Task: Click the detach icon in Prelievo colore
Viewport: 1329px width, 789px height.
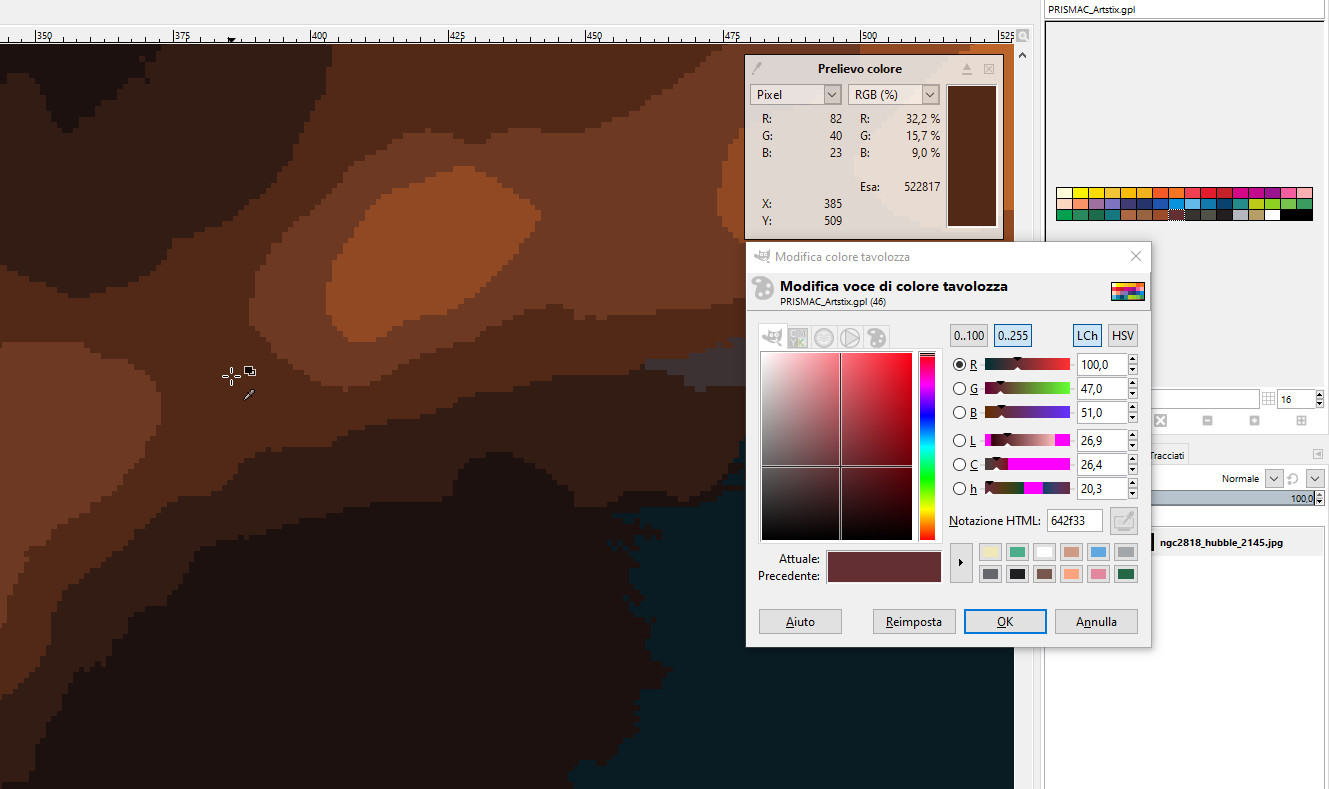Action: (967, 69)
